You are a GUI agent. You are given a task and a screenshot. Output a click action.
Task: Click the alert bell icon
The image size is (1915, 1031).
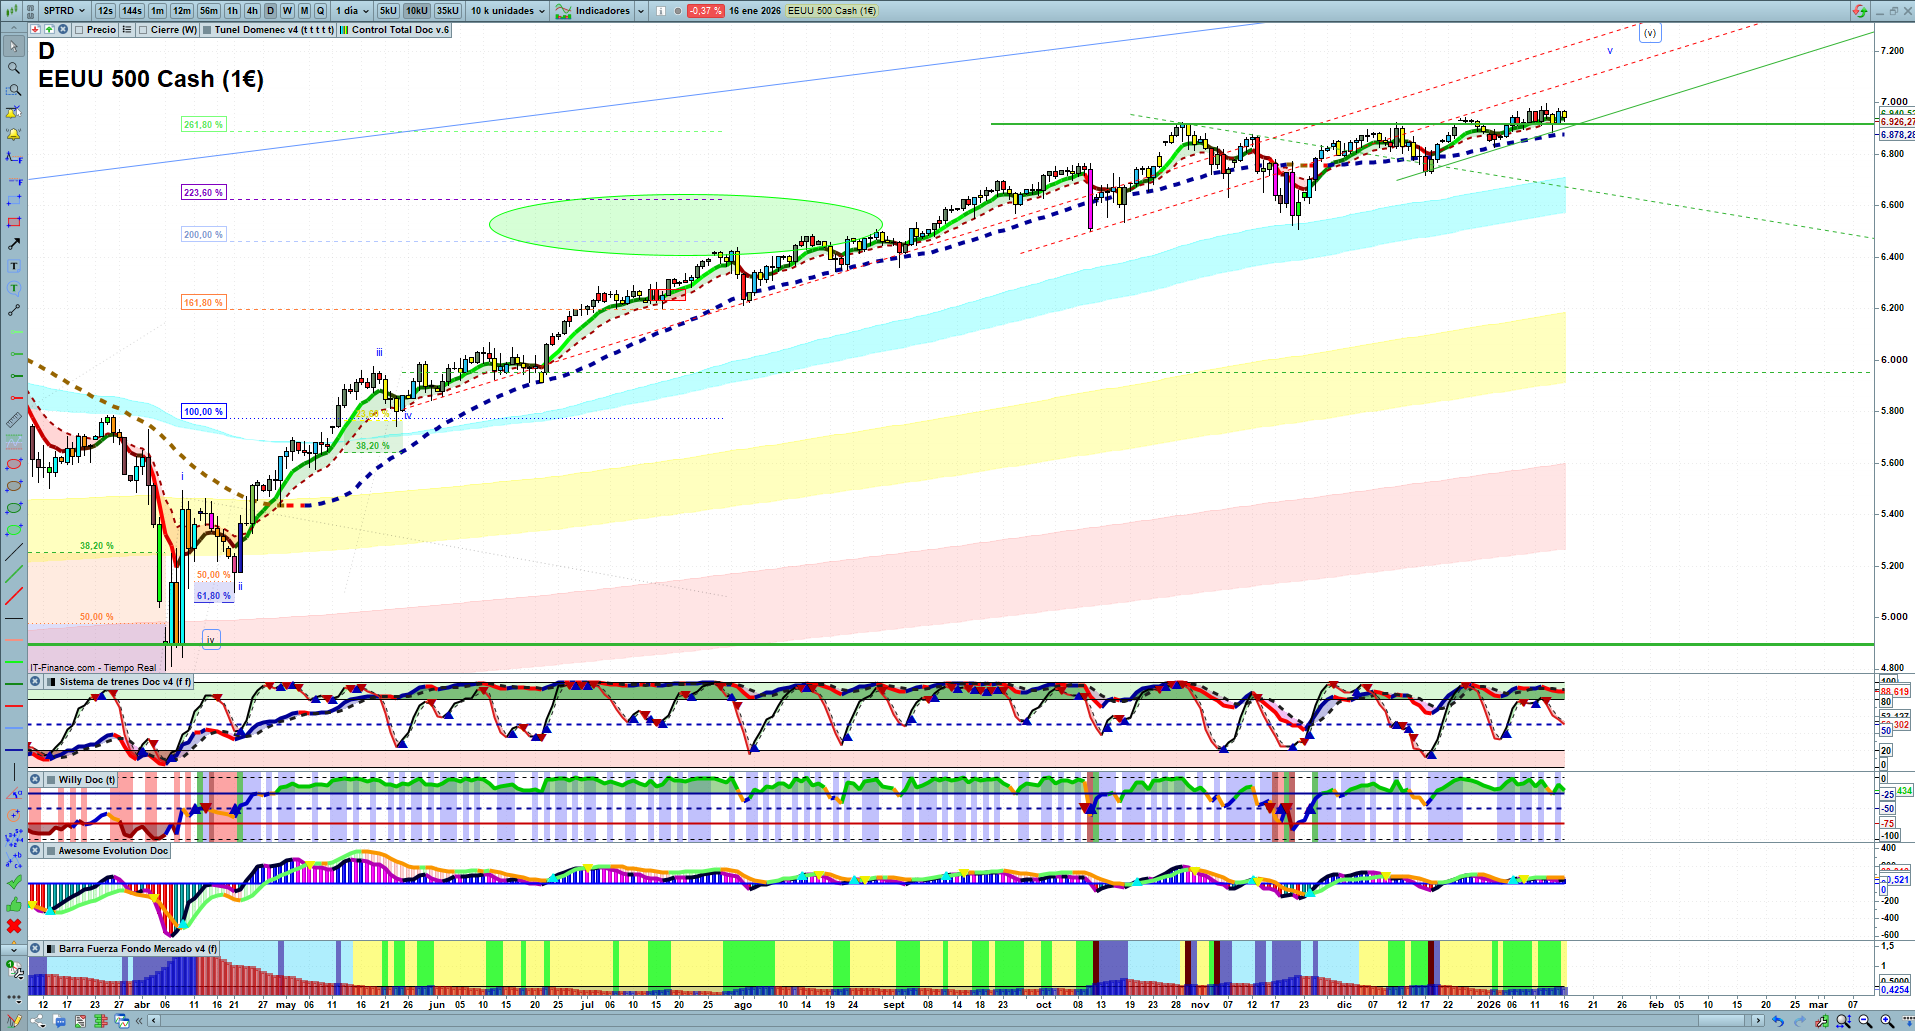[14, 134]
